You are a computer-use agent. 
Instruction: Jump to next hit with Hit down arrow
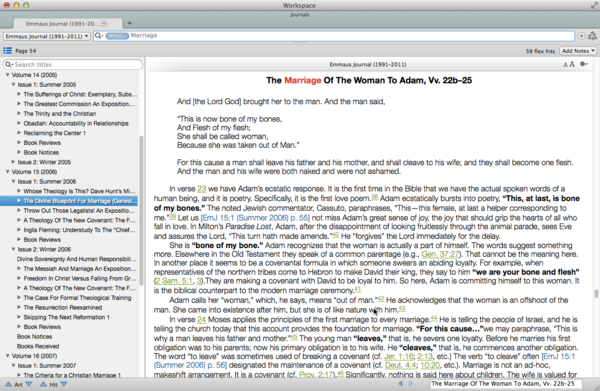coord(64,384)
